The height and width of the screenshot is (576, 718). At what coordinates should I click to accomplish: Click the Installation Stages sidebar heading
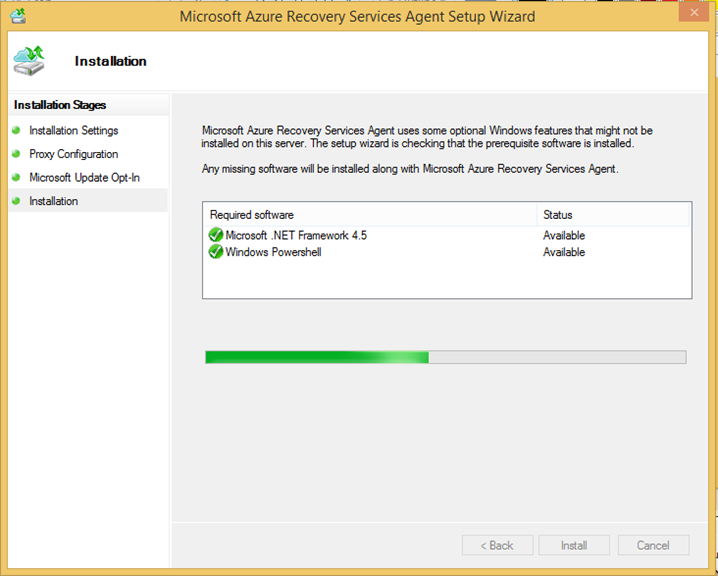click(60, 105)
